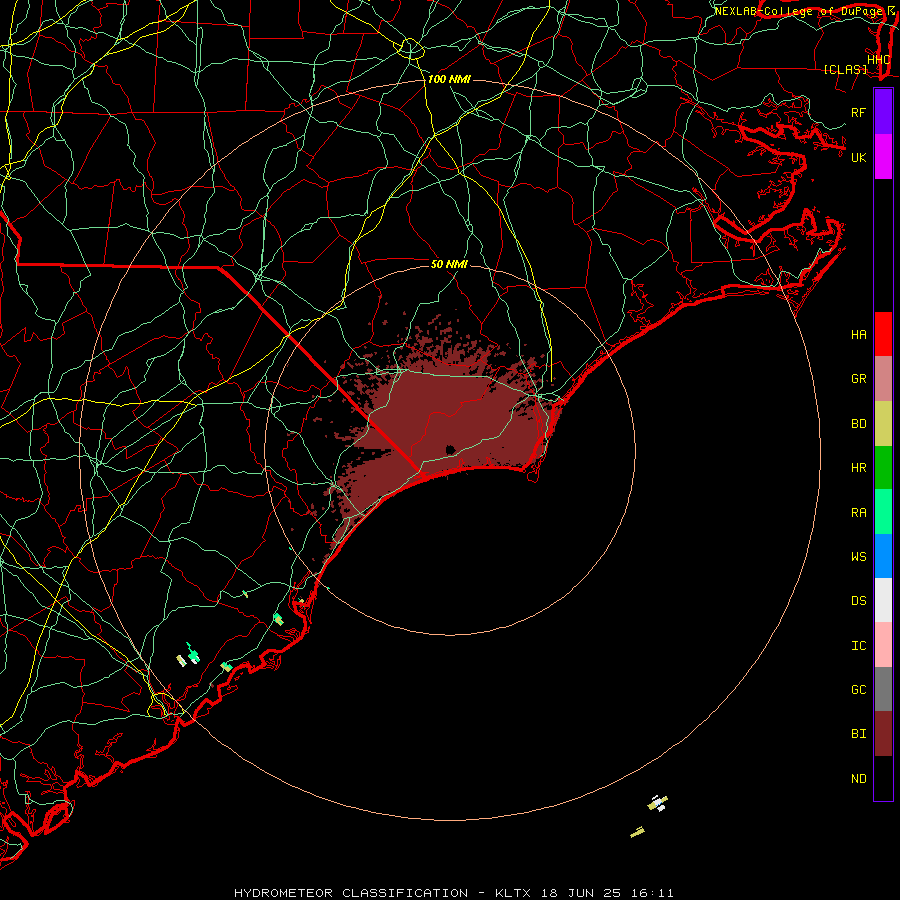Click the 100 NMI range ring label

449,79
